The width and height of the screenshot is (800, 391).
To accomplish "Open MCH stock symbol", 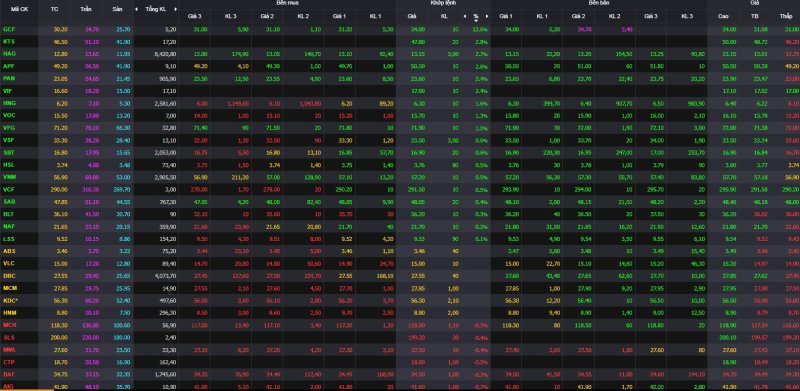I will tap(9, 325).
